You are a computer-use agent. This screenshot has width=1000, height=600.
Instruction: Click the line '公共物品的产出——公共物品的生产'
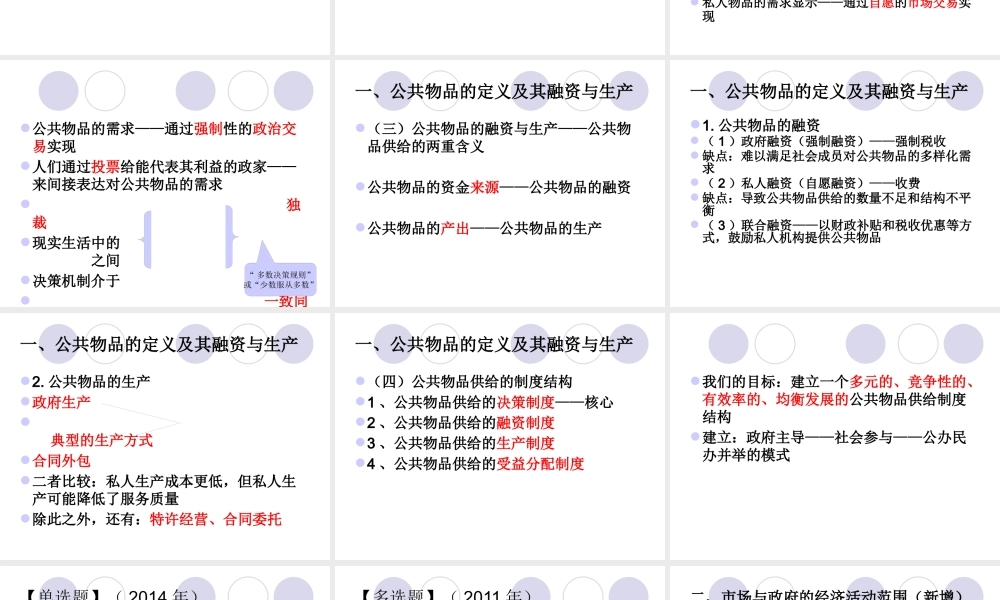click(485, 228)
